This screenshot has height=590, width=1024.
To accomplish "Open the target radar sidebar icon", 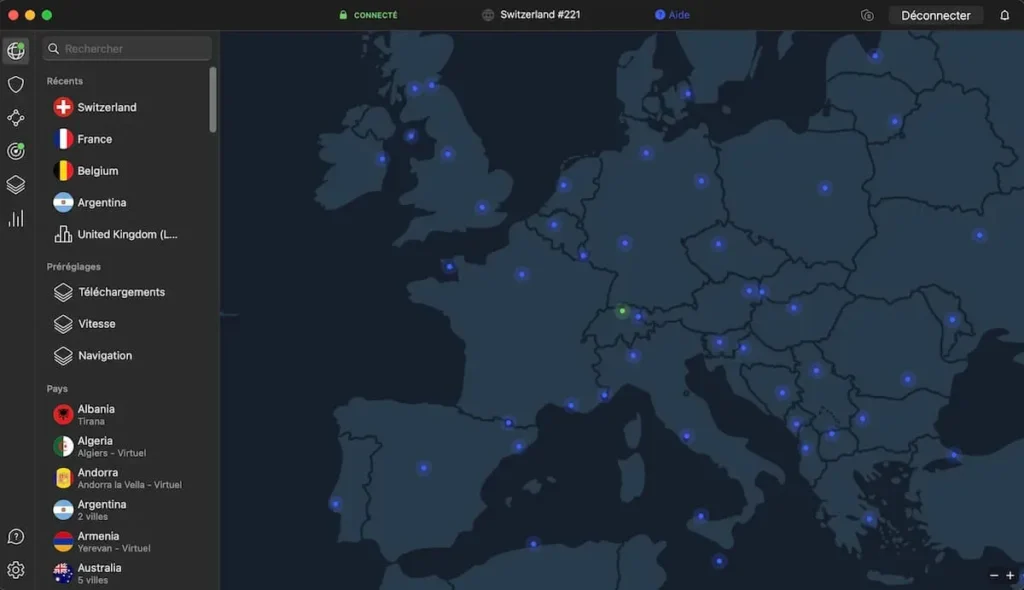I will (x=16, y=151).
